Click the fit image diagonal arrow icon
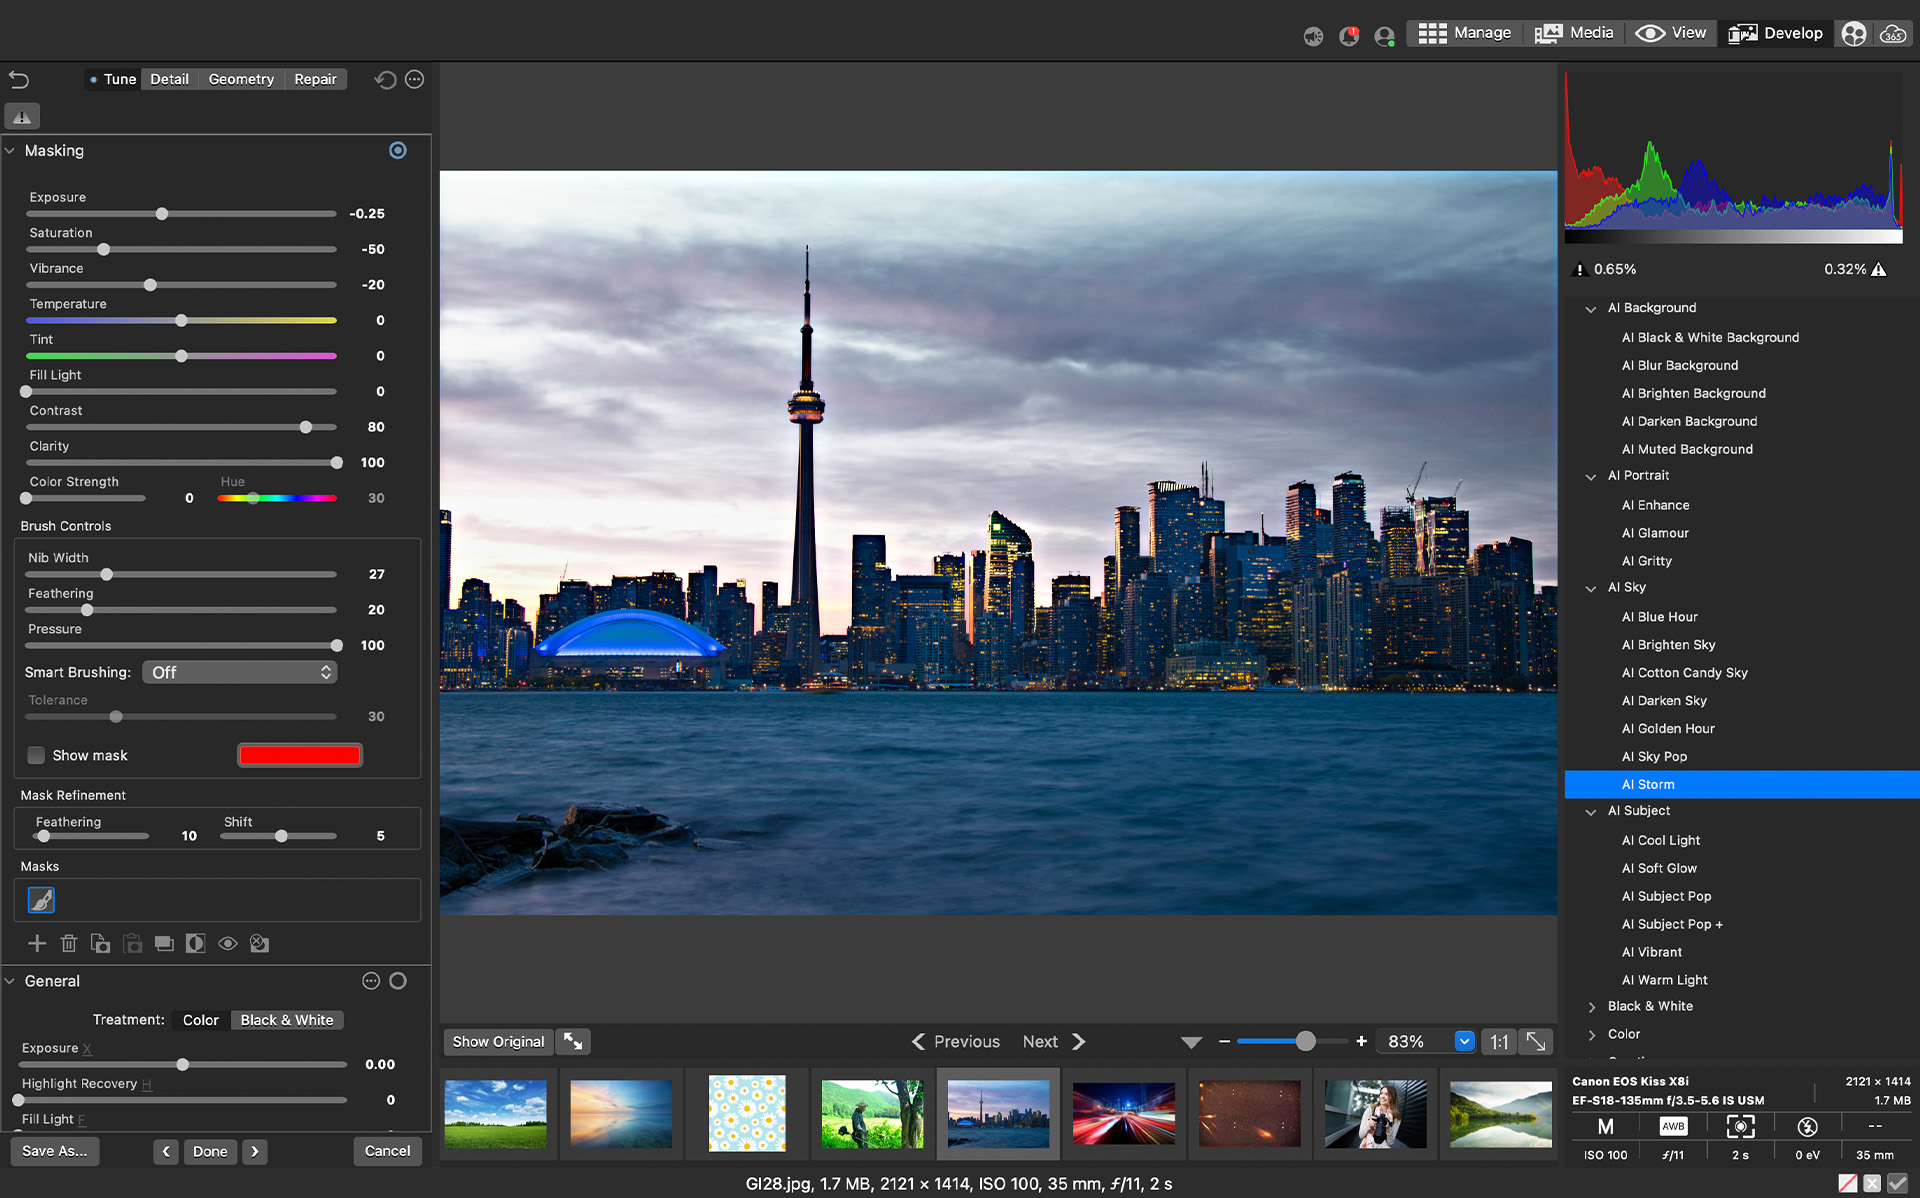This screenshot has width=1920, height=1198. click(x=1535, y=1041)
